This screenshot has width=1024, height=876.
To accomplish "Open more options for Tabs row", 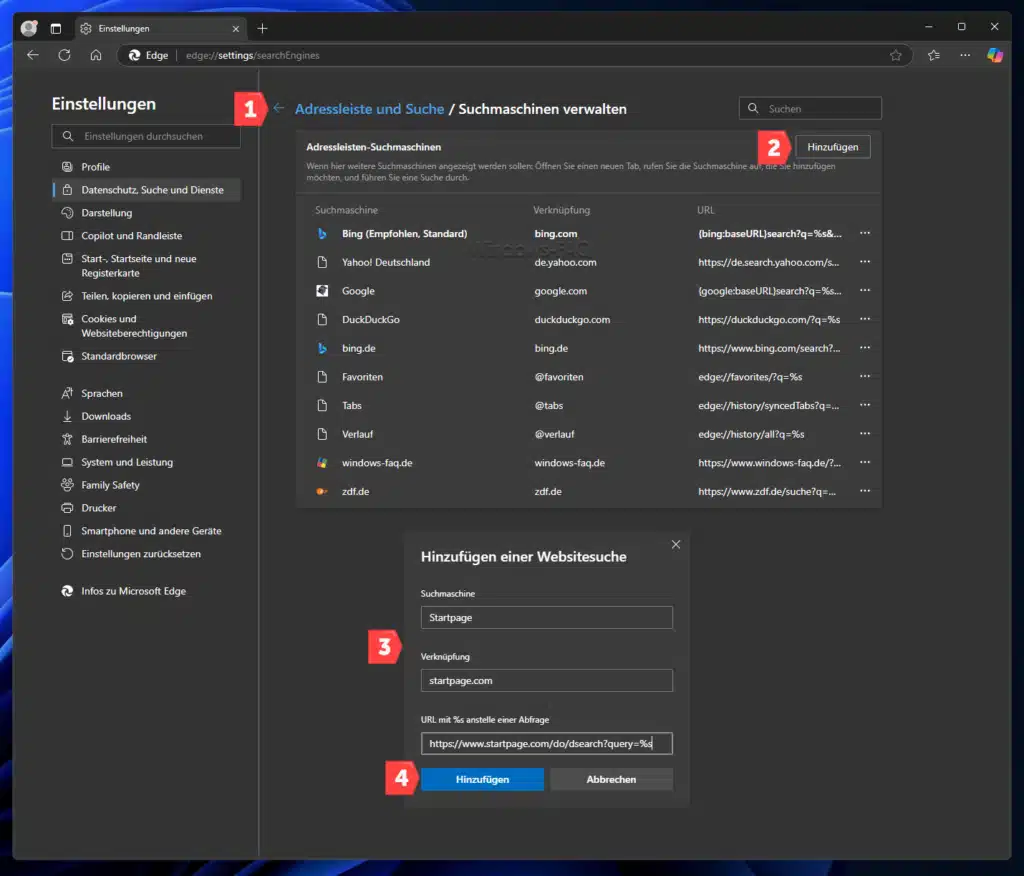I will (865, 406).
